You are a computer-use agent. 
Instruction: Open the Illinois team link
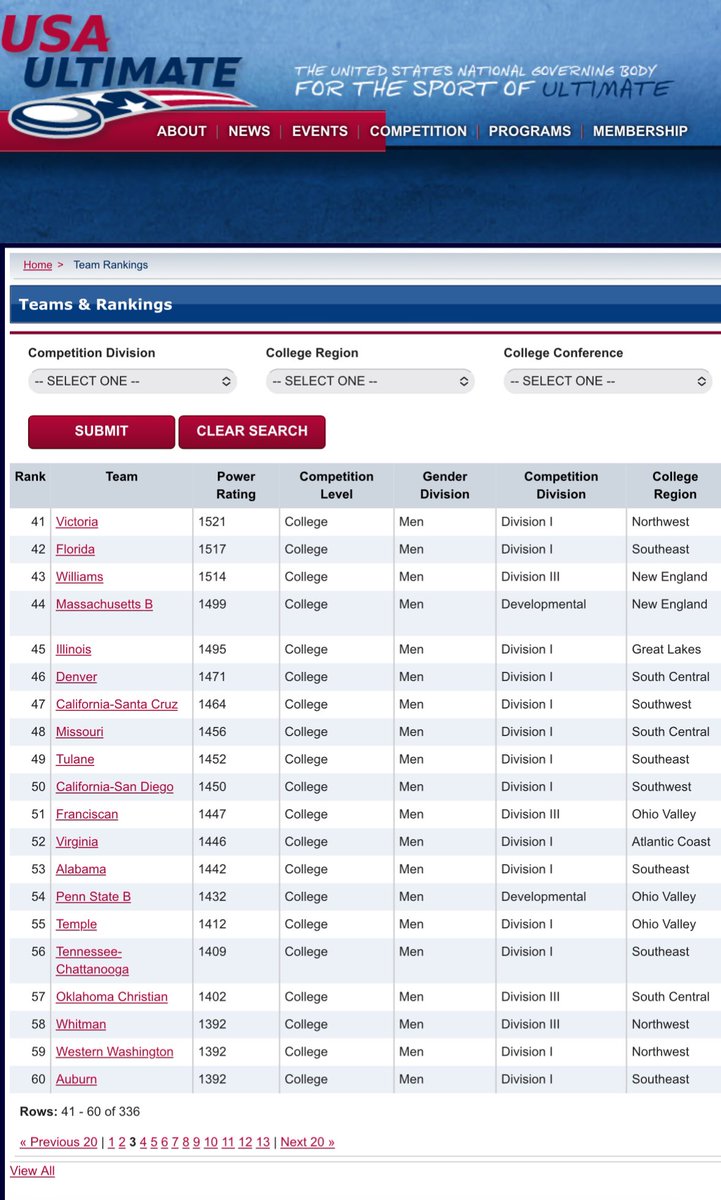point(73,649)
